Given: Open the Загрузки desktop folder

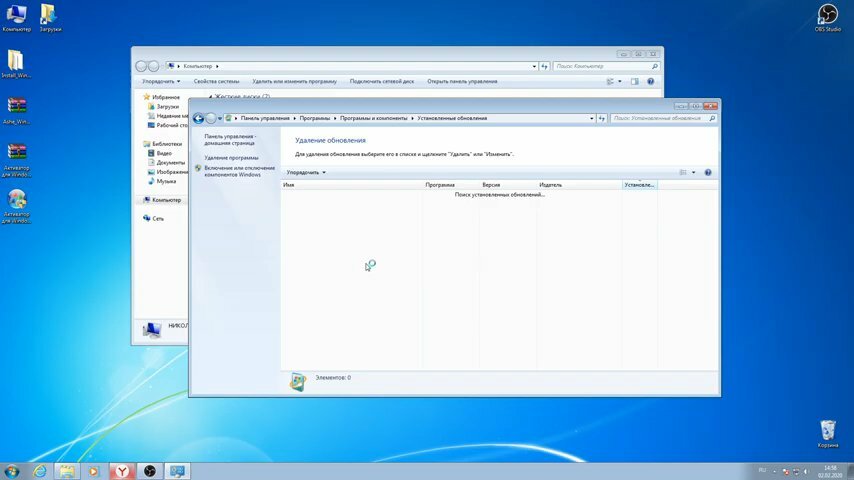Looking at the screenshot, I should click(50, 17).
